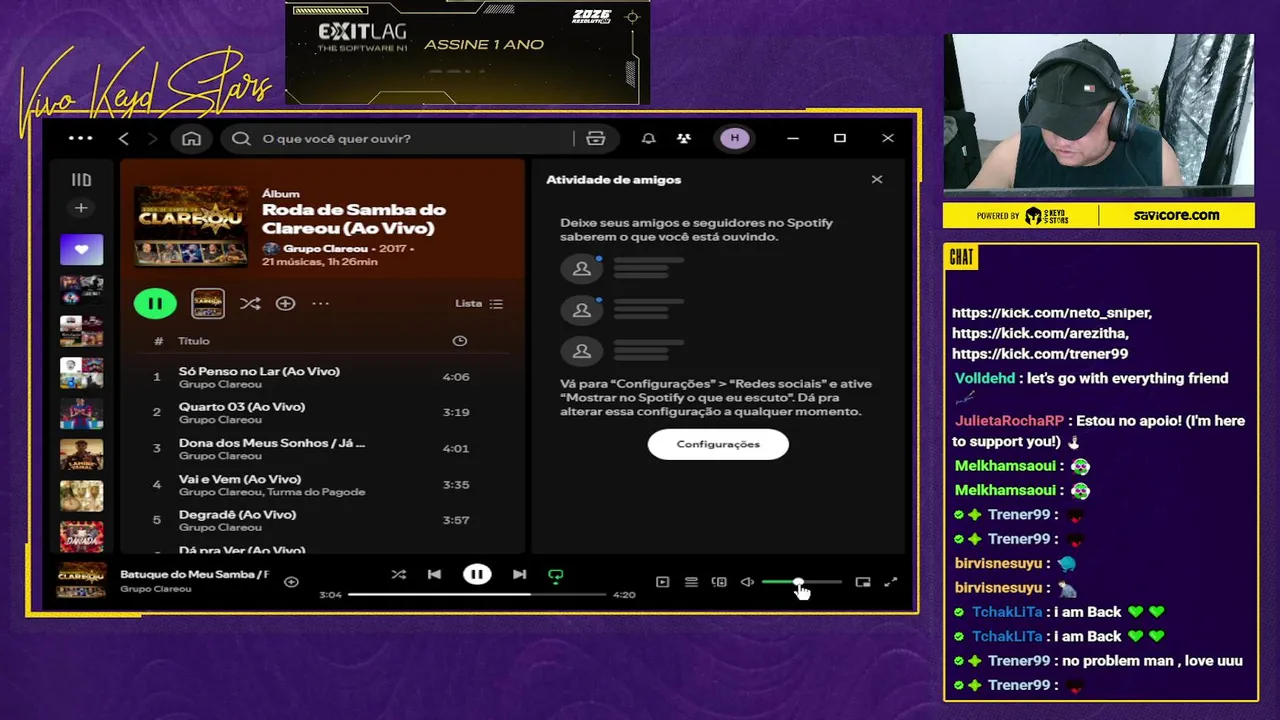Screen dimensions: 1280x720
Task: Toggle the Now Playing view
Action: pos(662,582)
